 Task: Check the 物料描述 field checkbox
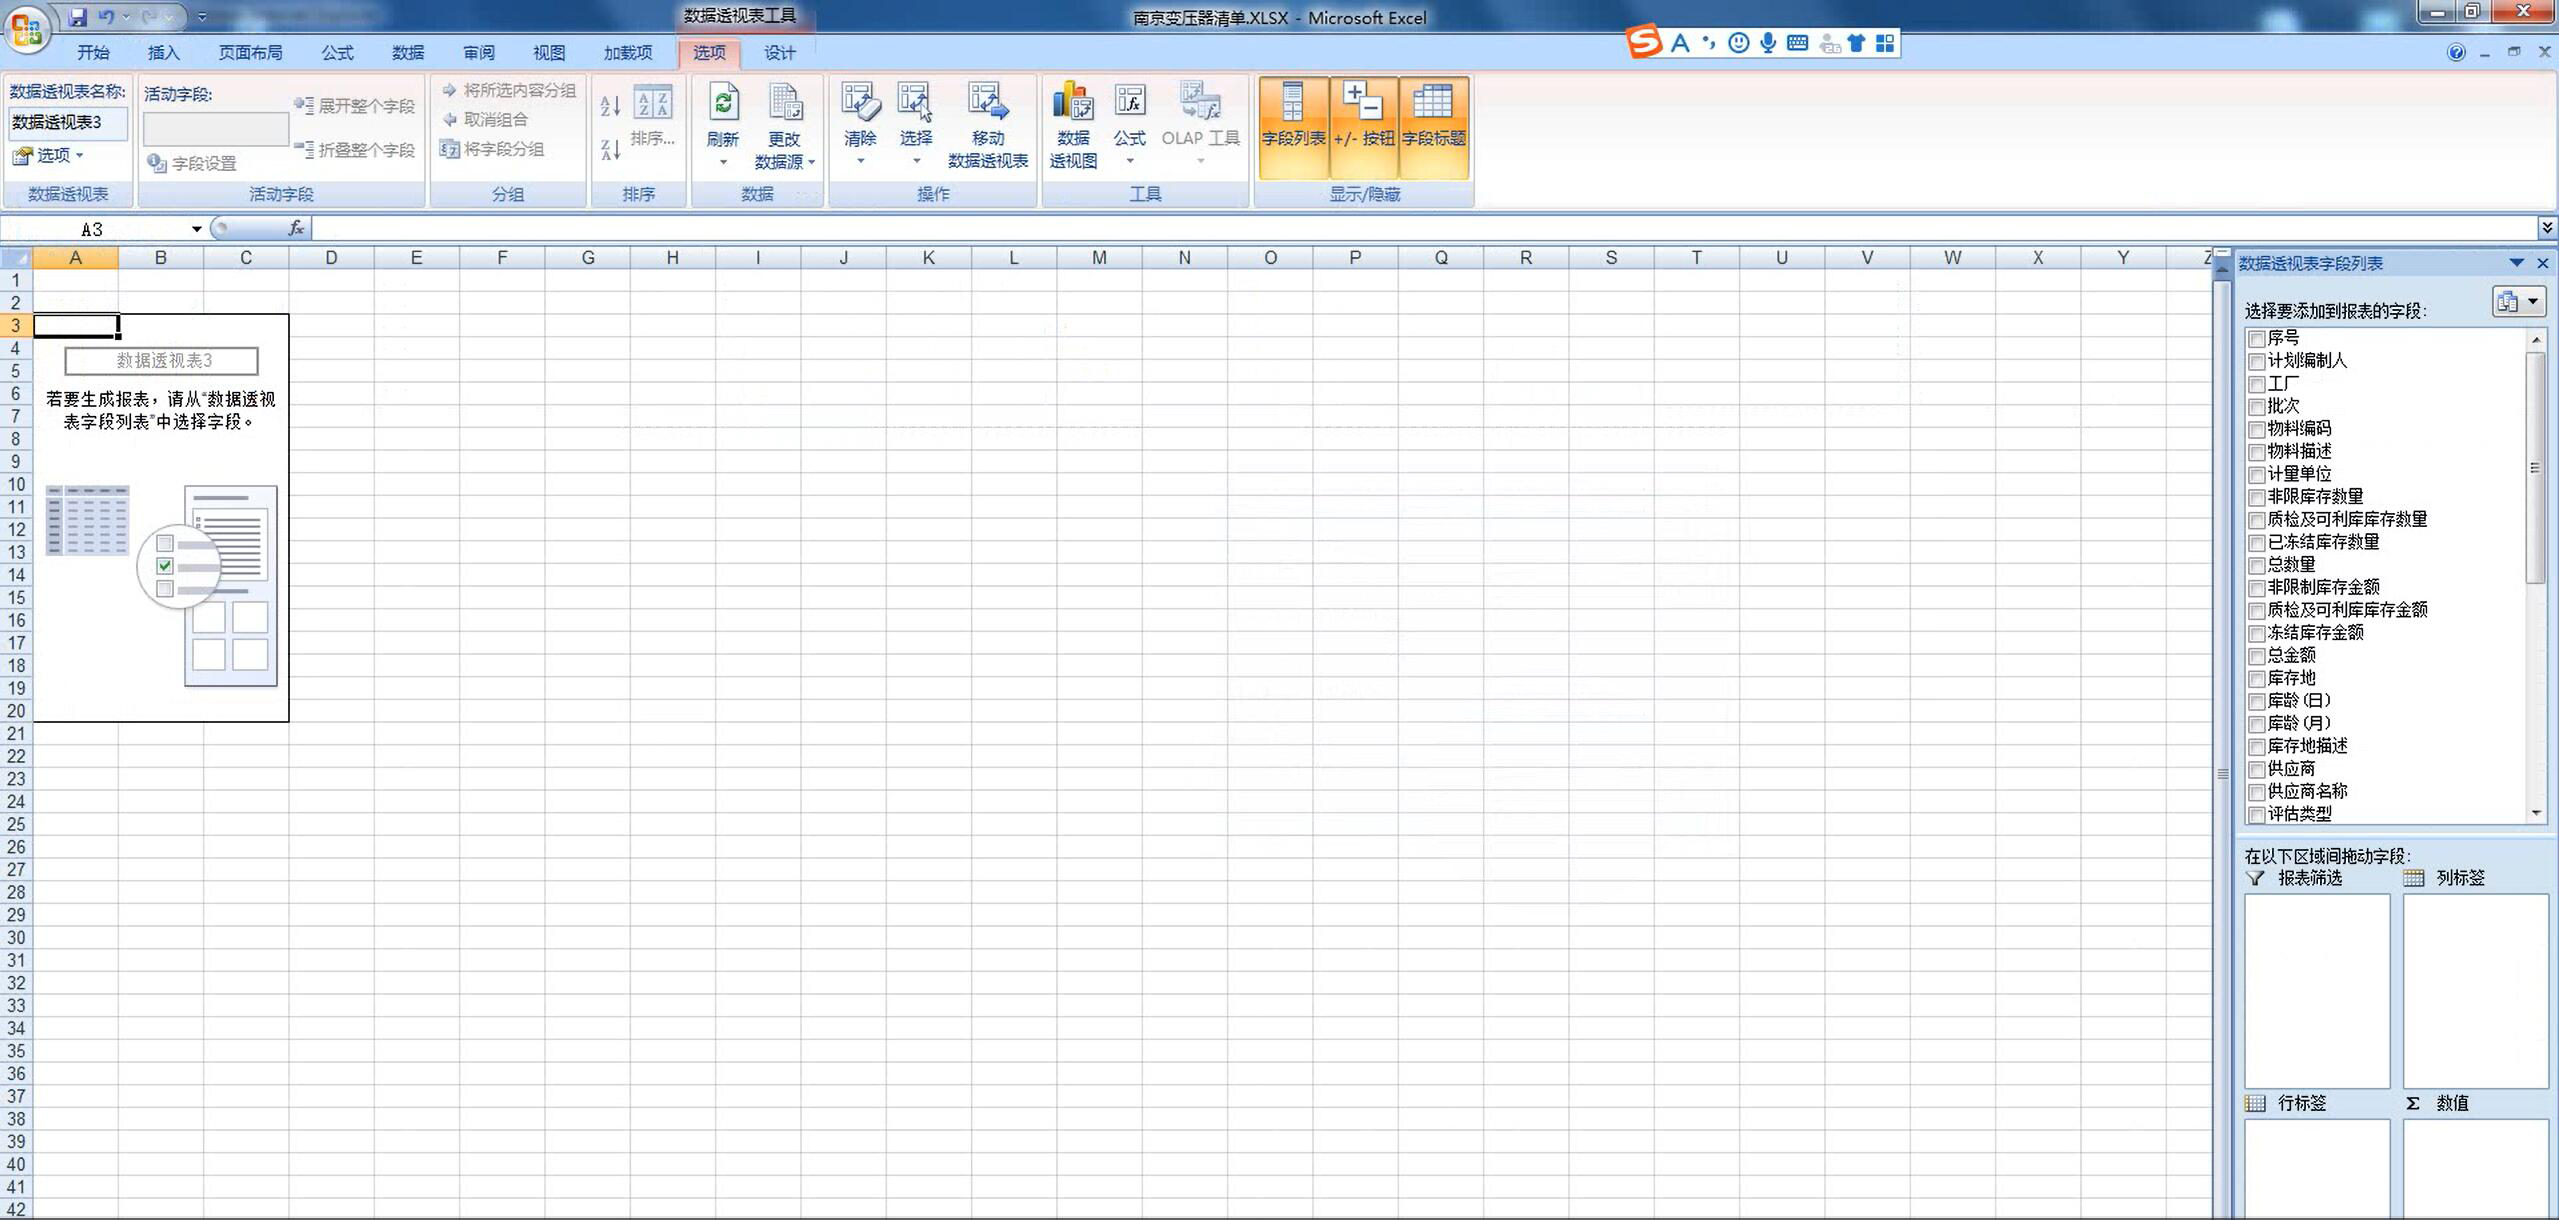click(x=2256, y=453)
